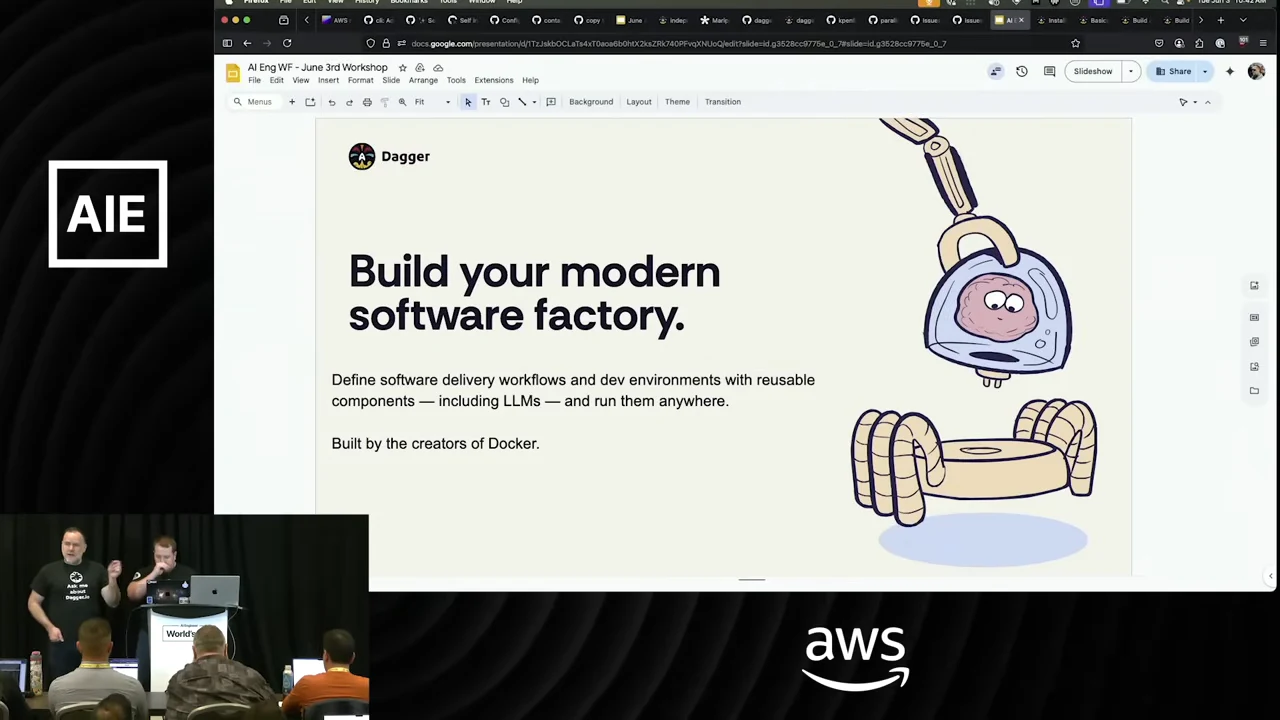Open the Arrange menu
Screen dimensions: 1280x720
pyautogui.click(x=423, y=80)
